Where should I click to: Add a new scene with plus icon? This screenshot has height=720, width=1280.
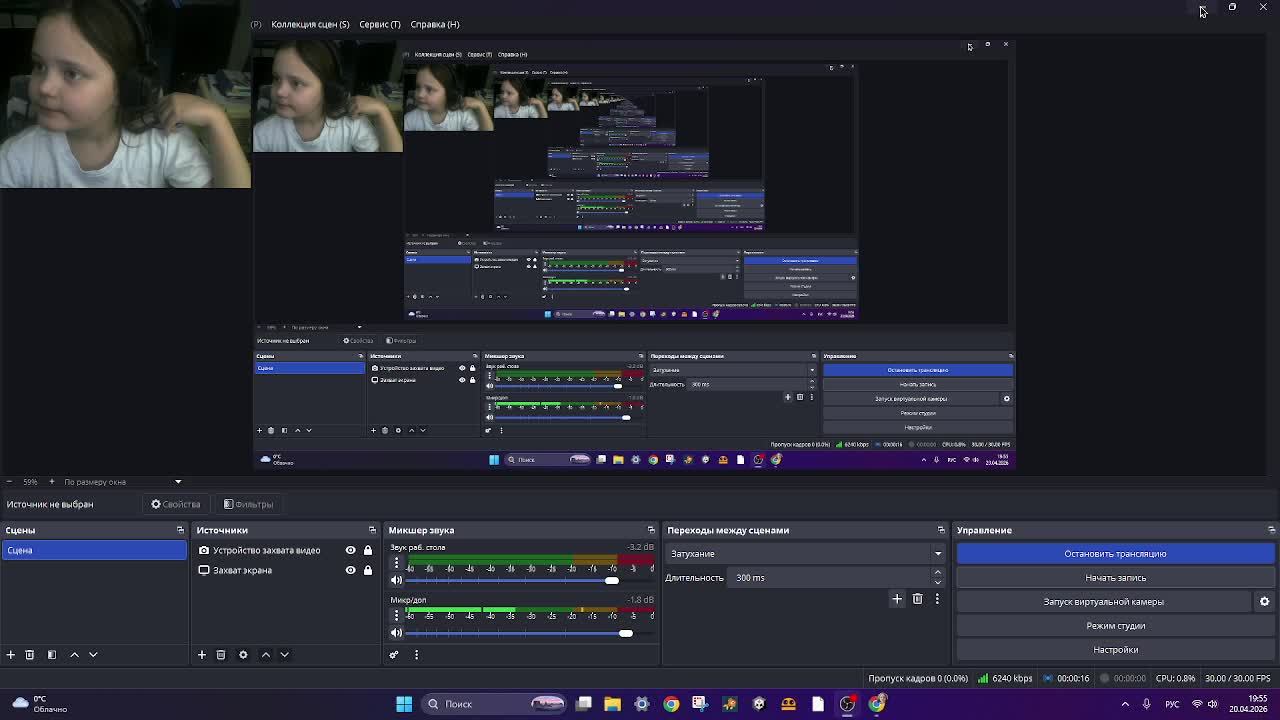[x=10, y=655]
